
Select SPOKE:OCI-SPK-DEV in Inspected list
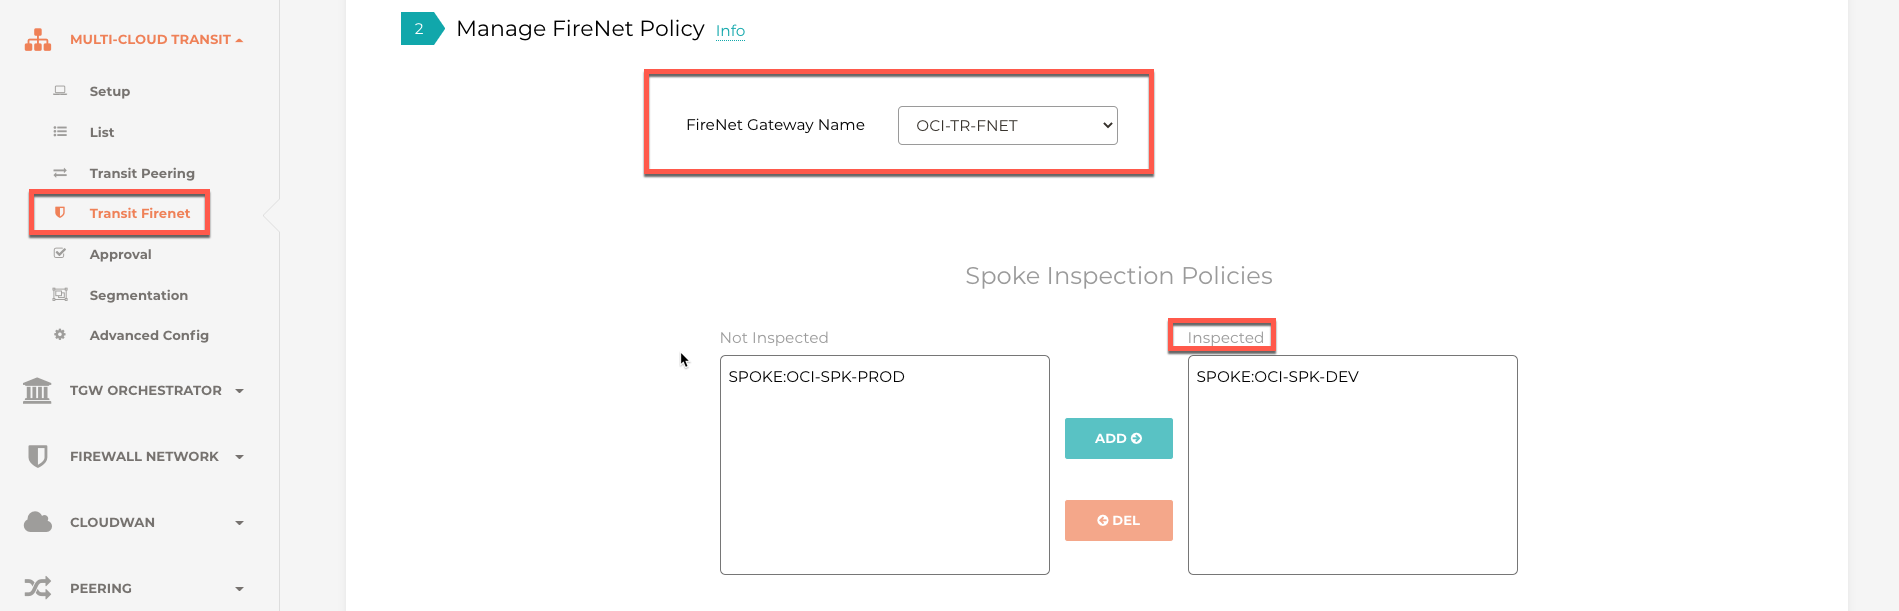click(1277, 377)
